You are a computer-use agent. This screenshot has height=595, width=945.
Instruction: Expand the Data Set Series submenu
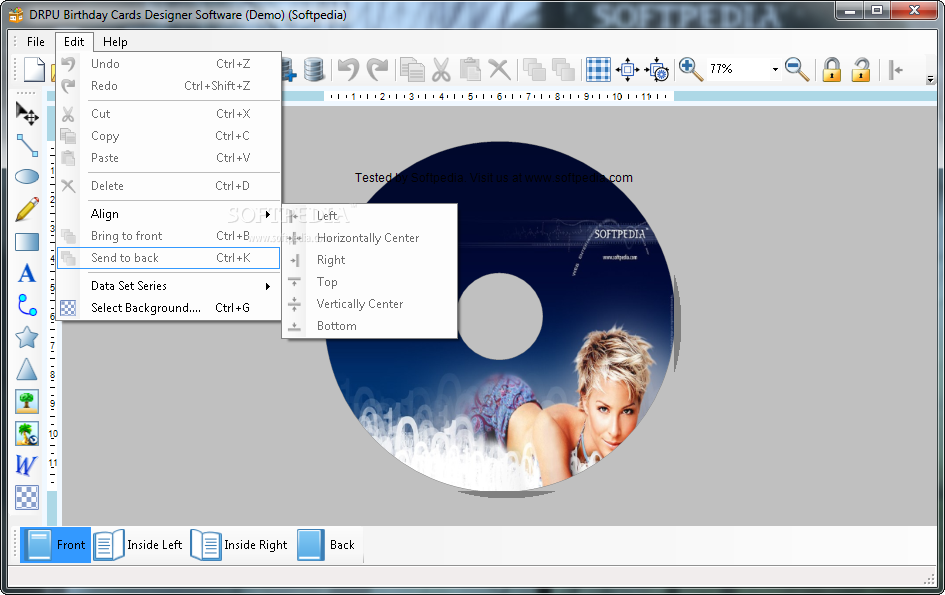169,286
